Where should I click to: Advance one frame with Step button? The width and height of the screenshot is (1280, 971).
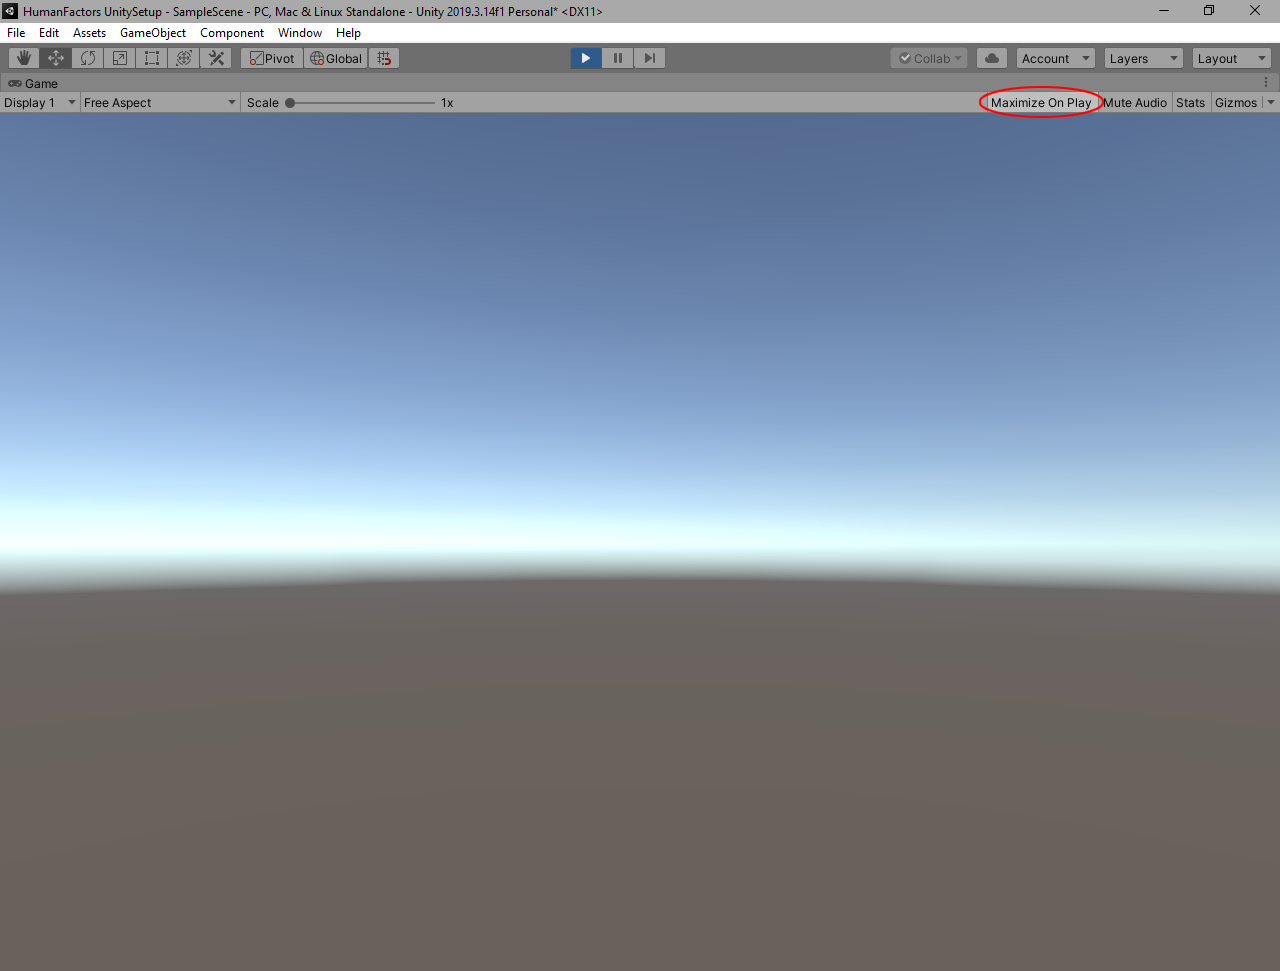(650, 58)
